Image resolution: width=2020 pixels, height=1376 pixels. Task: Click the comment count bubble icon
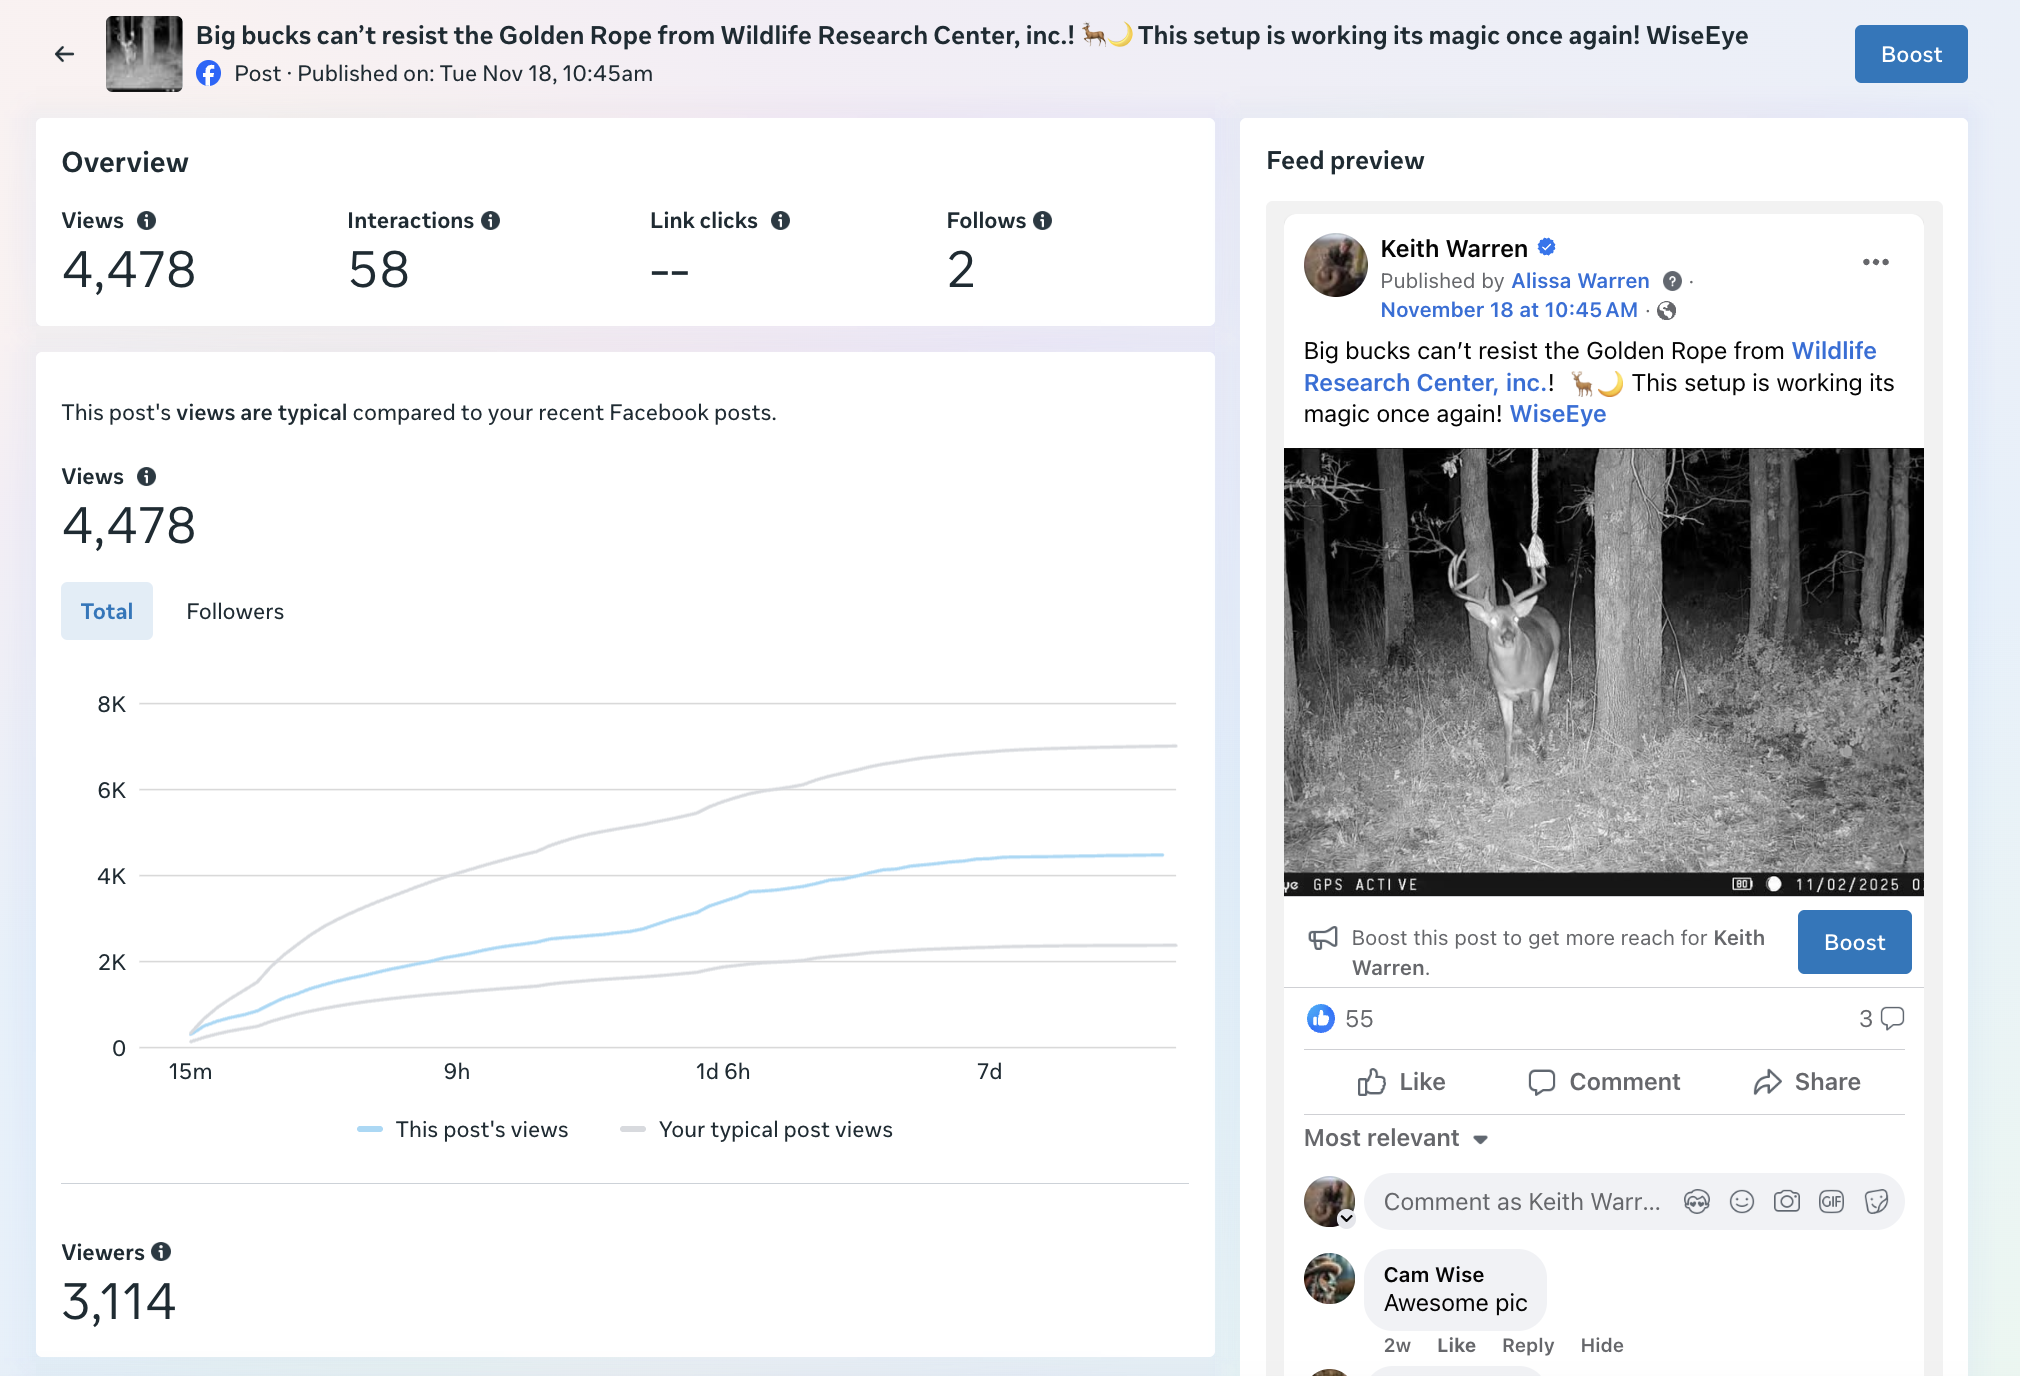point(1892,1018)
